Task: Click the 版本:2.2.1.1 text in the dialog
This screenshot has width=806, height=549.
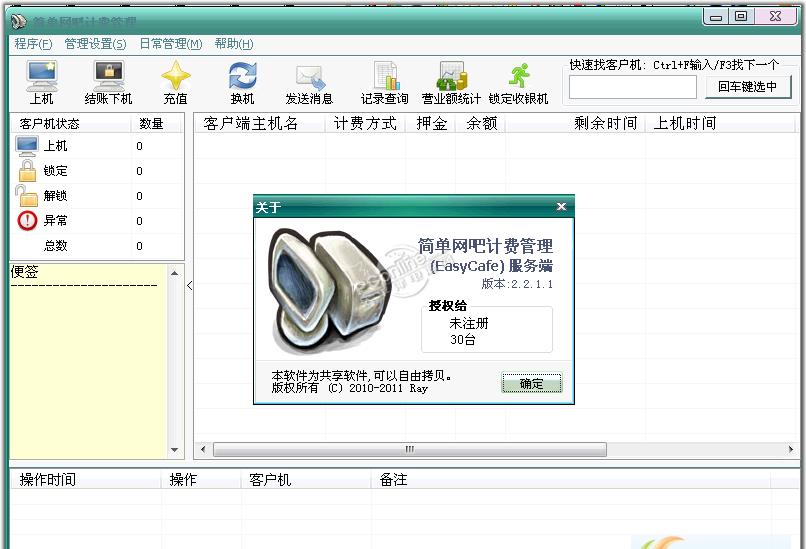Action: click(517, 284)
